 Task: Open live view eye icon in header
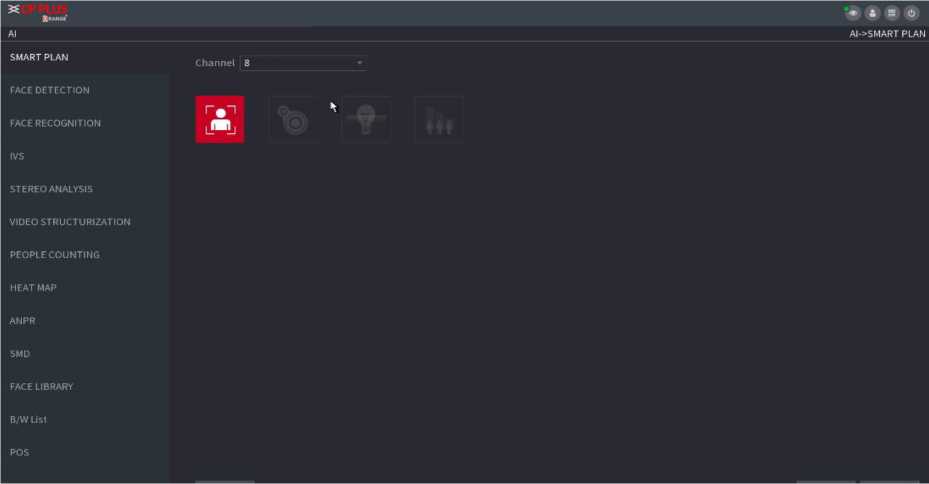point(853,13)
